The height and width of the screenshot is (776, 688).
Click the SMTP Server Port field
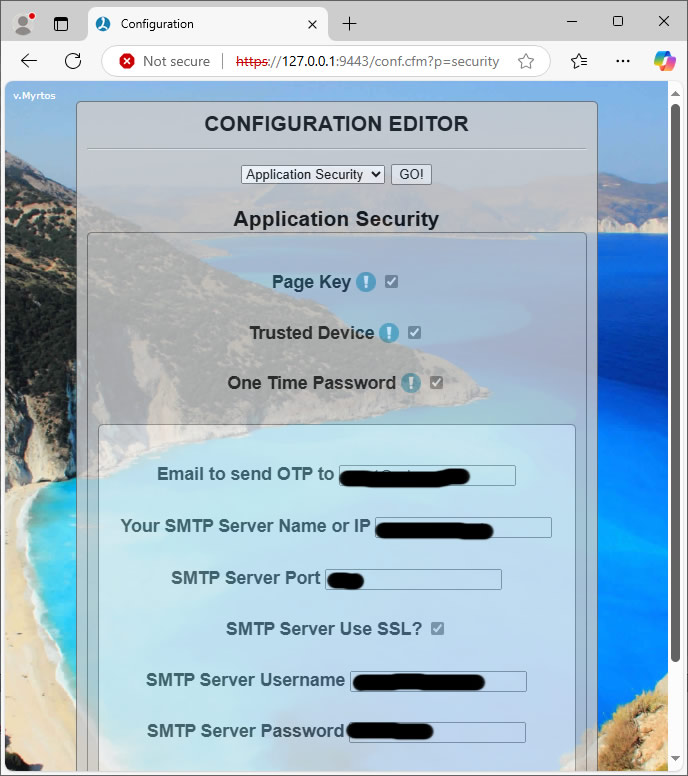pos(413,580)
